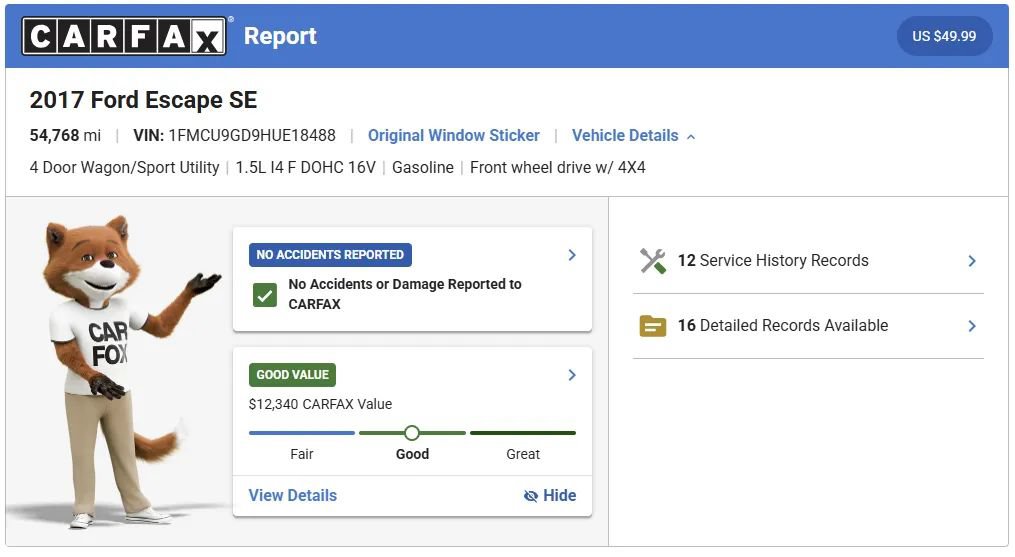The width and height of the screenshot is (1015, 557).
Task: Click the 54,768 mi mileage text
Action: (x=65, y=135)
